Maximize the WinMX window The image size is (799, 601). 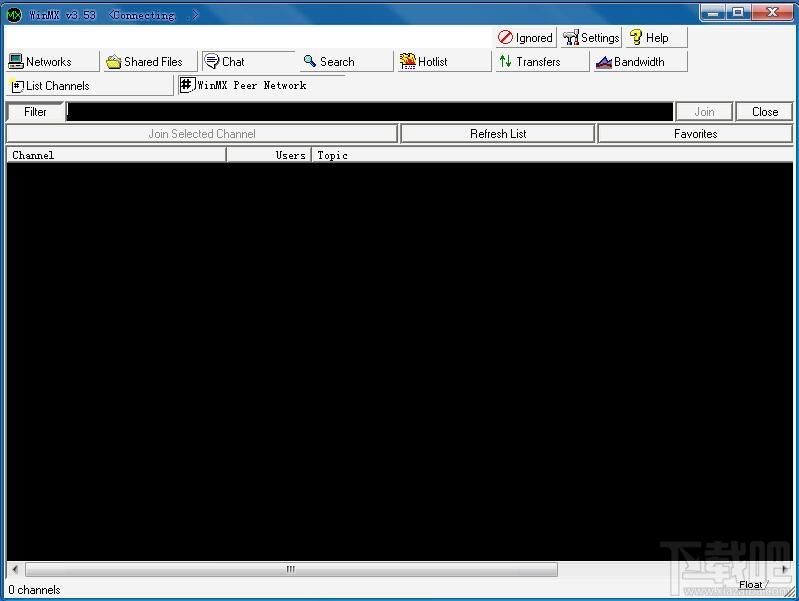point(738,12)
